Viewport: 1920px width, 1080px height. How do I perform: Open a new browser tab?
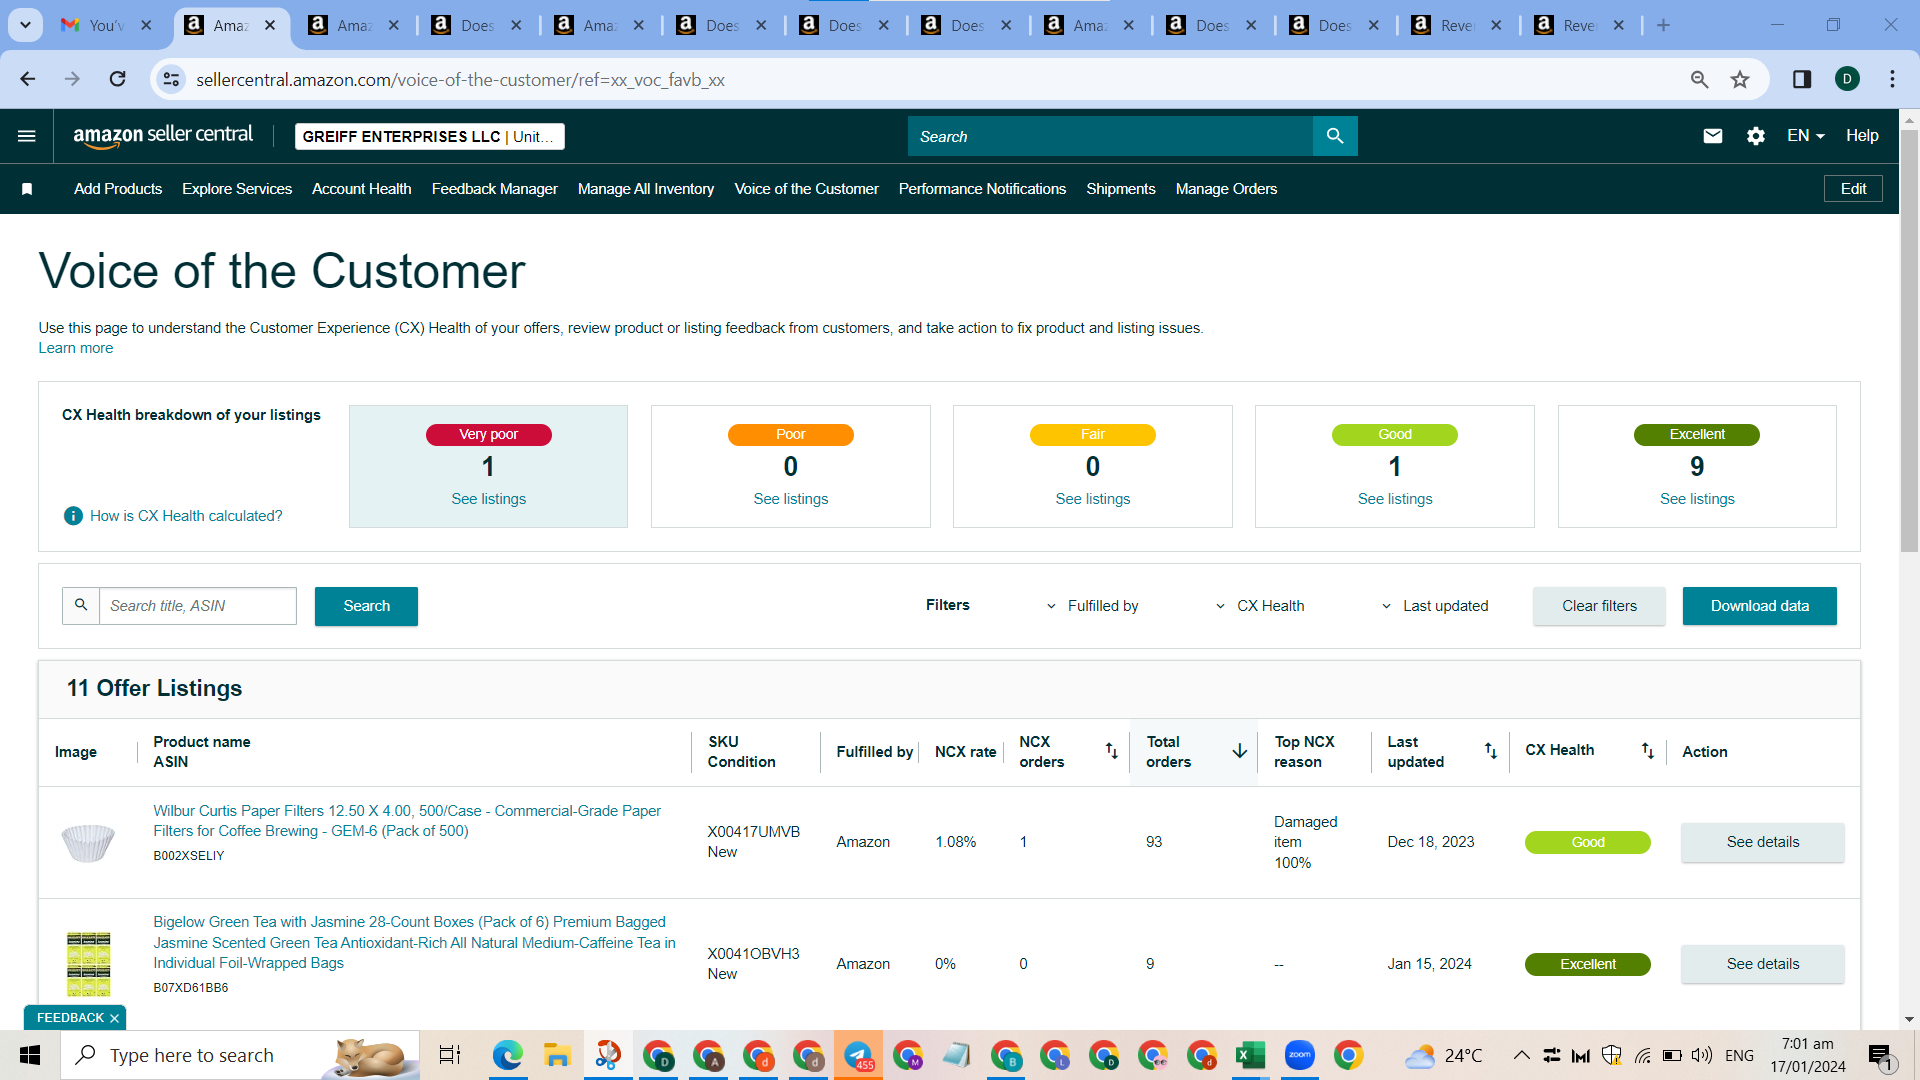1663,25
